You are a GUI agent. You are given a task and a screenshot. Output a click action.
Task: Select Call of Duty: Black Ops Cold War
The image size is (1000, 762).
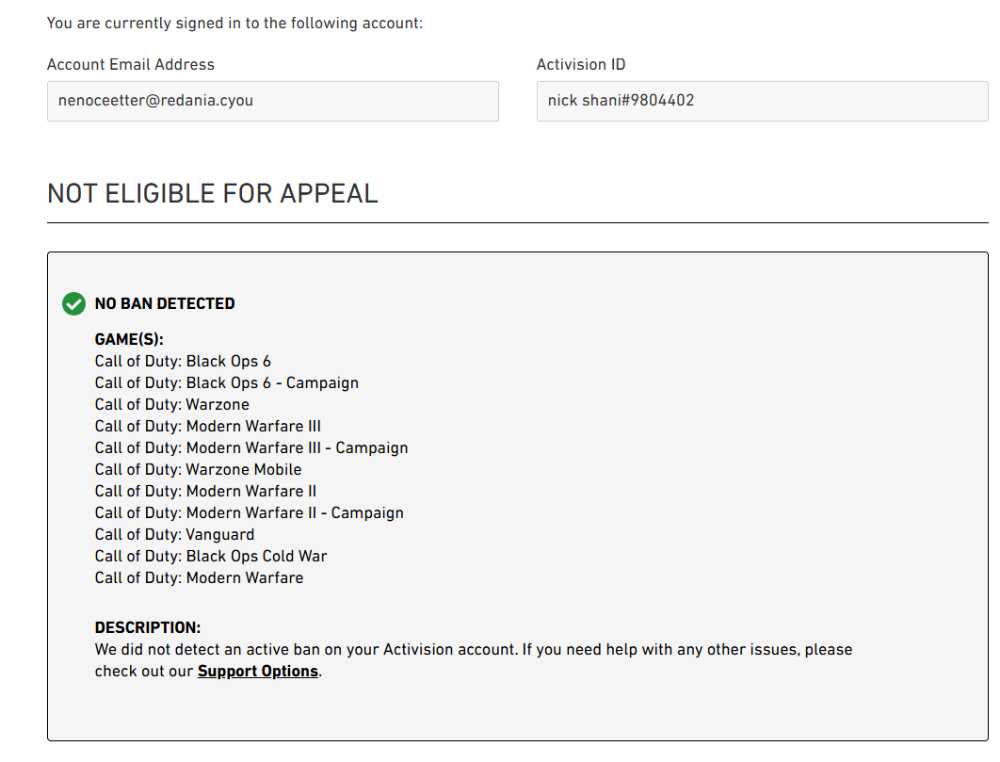coord(210,556)
